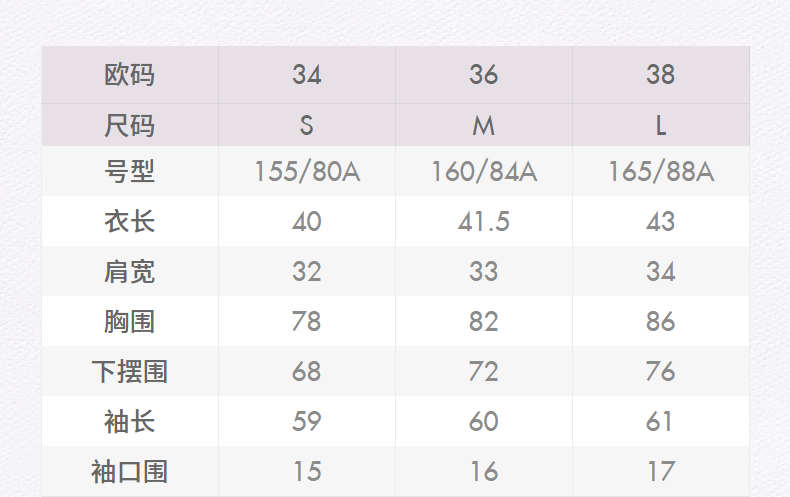
Task: Click the 号型 row label
Action: [x=130, y=172]
